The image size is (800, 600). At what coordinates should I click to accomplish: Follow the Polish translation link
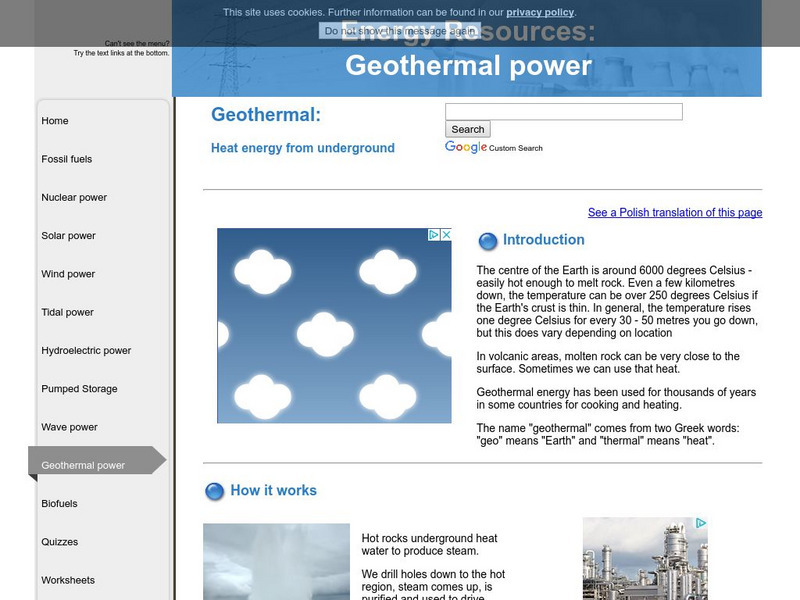(675, 212)
